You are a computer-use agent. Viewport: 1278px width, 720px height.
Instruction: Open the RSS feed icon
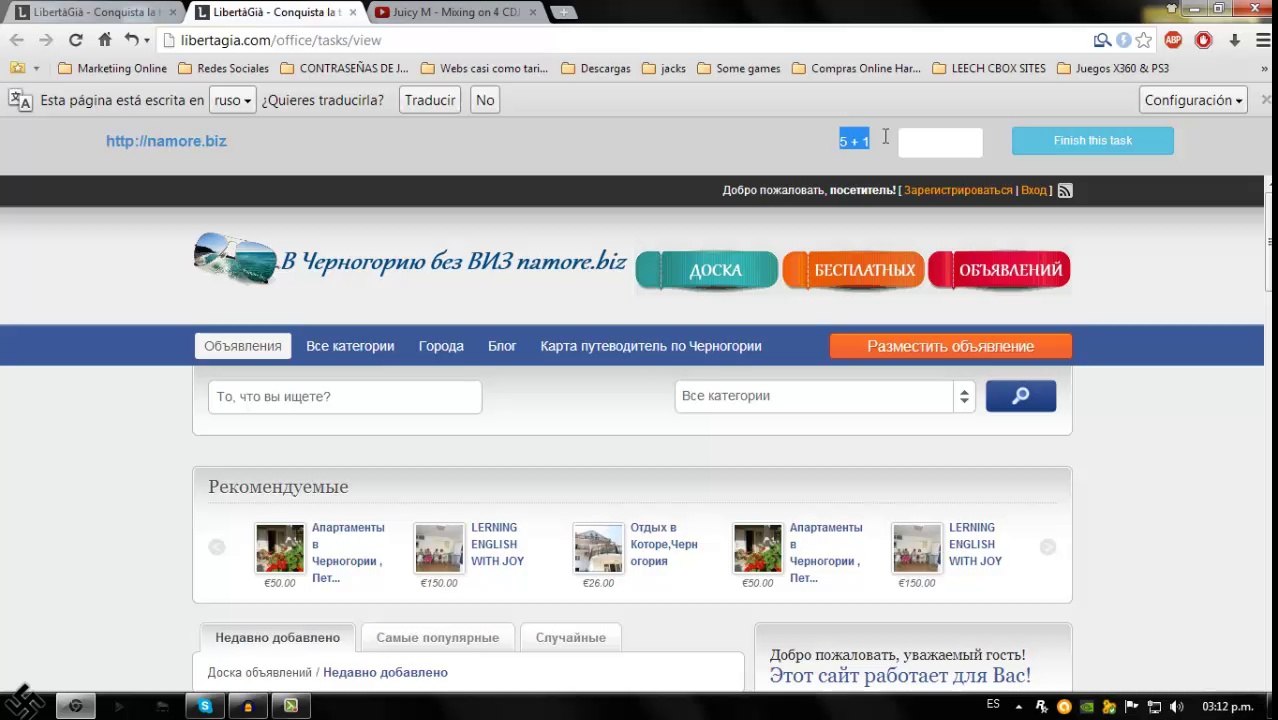pyautogui.click(x=1065, y=190)
